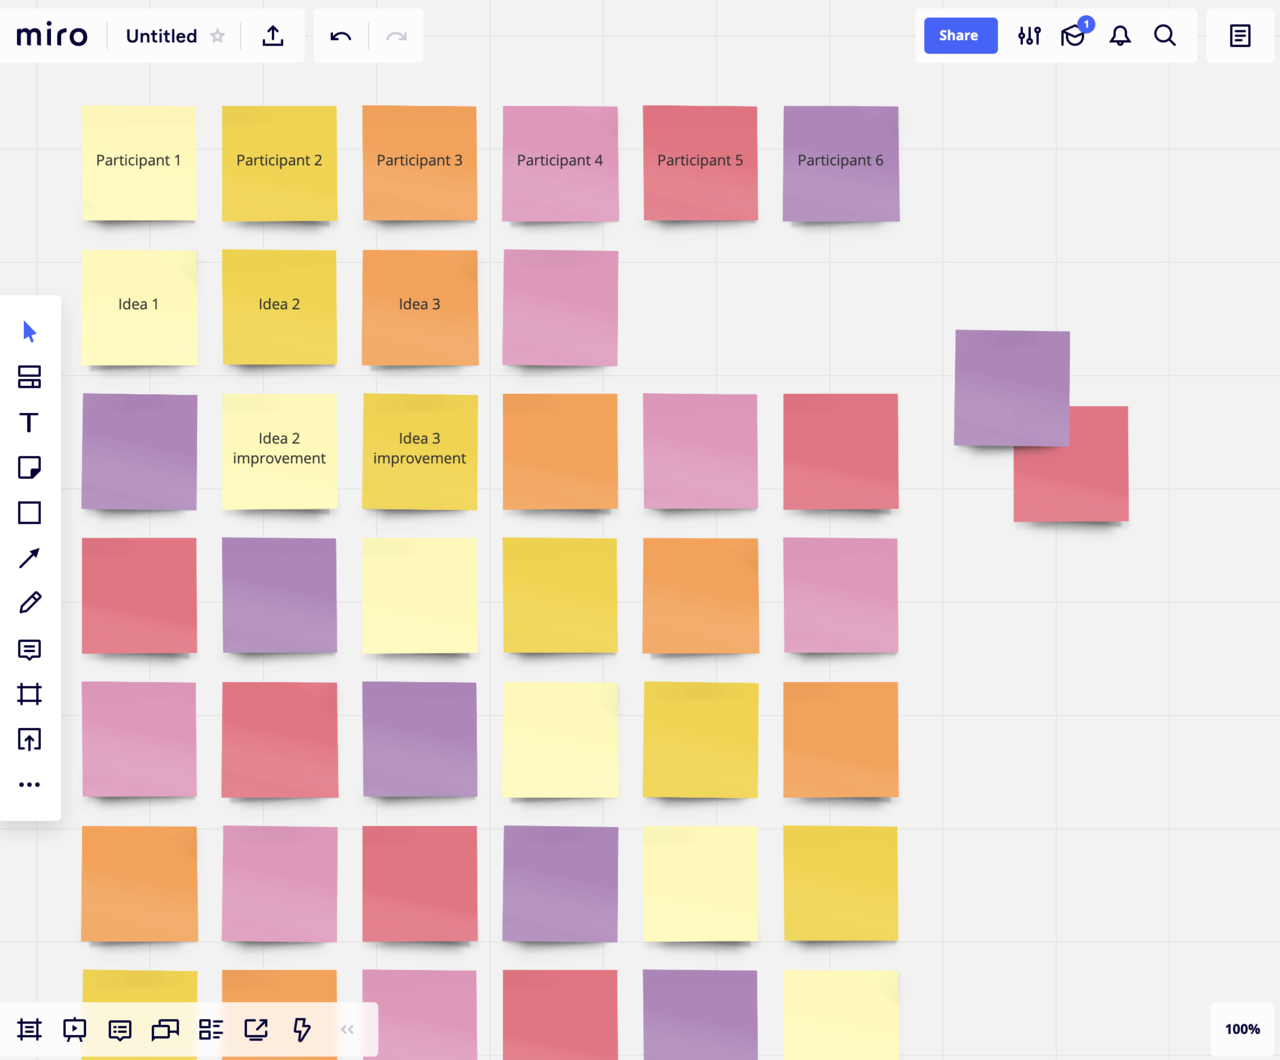The image size is (1280, 1060).
Task: Click the search magnifier icon
Action: pyautogui.click(x=1165, y=36)
